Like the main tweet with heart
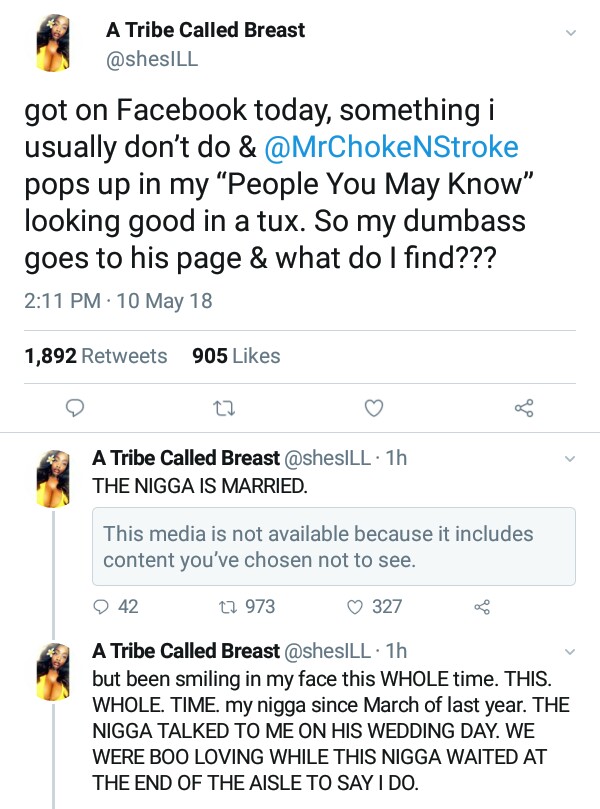 pos(373,407)
